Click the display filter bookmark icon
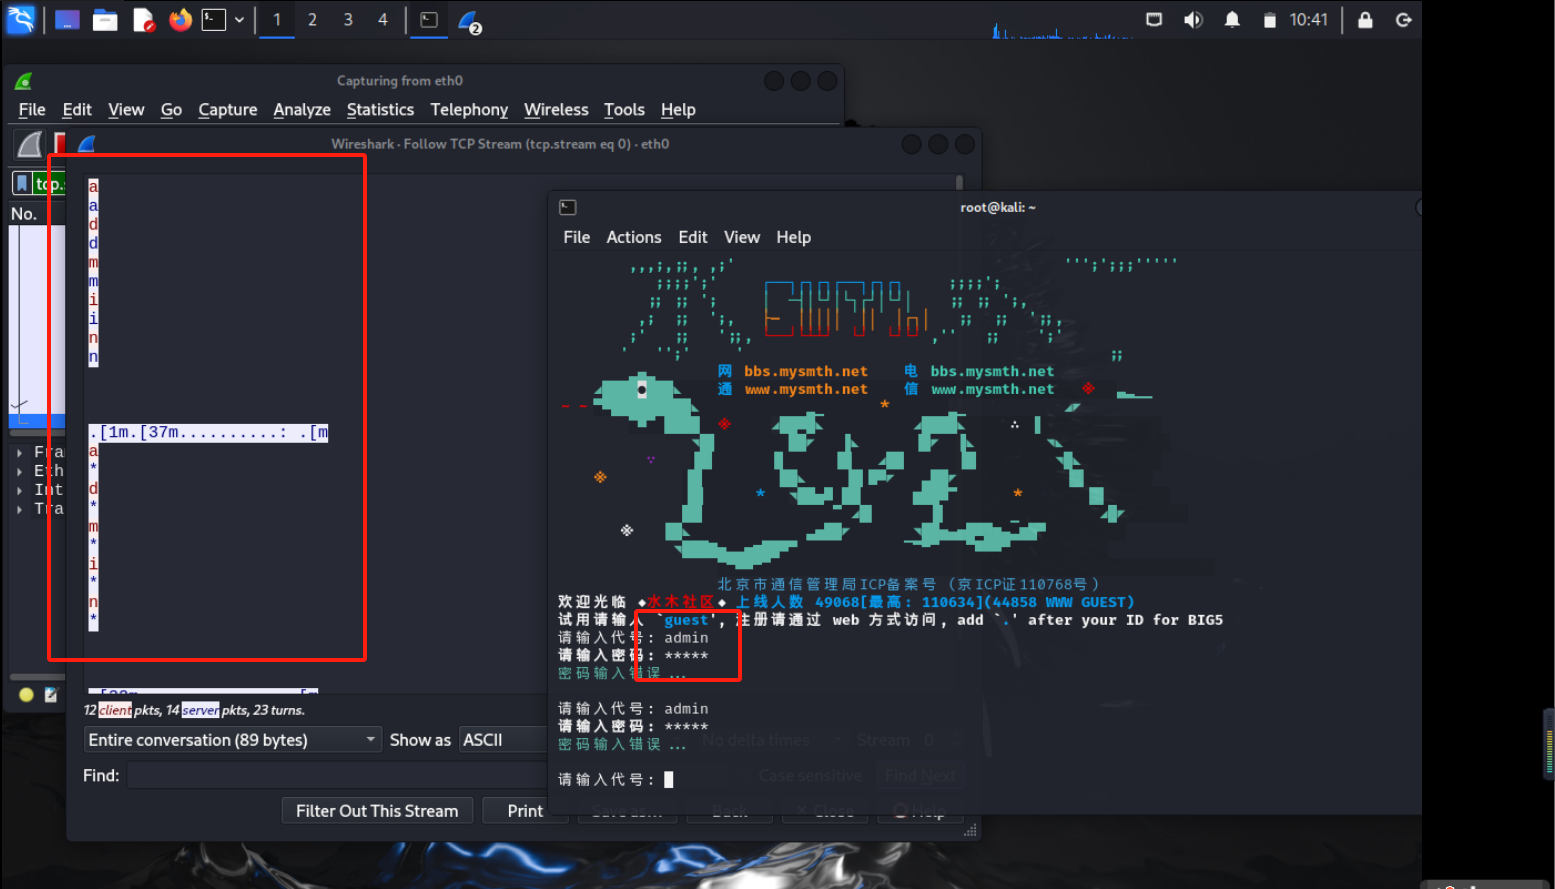 22,183
